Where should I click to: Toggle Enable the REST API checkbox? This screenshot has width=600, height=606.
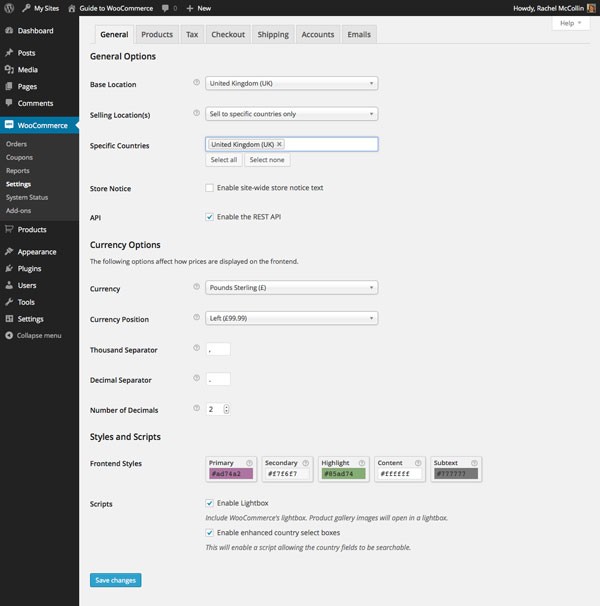point(210,217)
